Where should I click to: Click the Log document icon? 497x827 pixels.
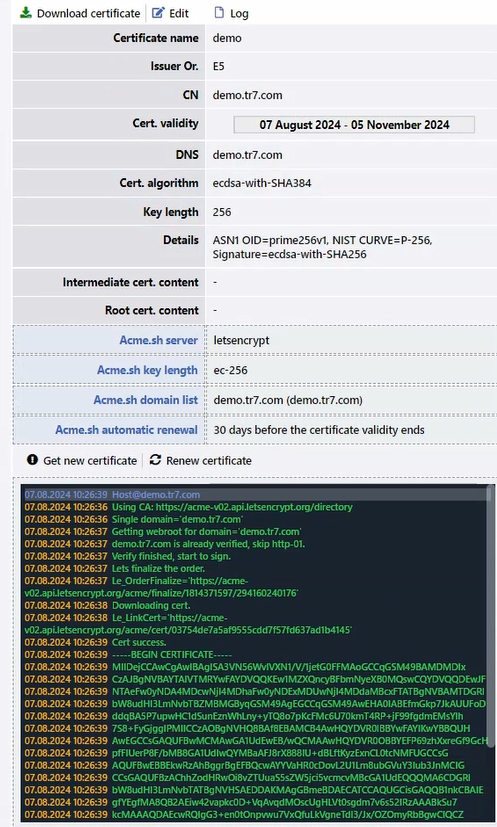point(219,13)
